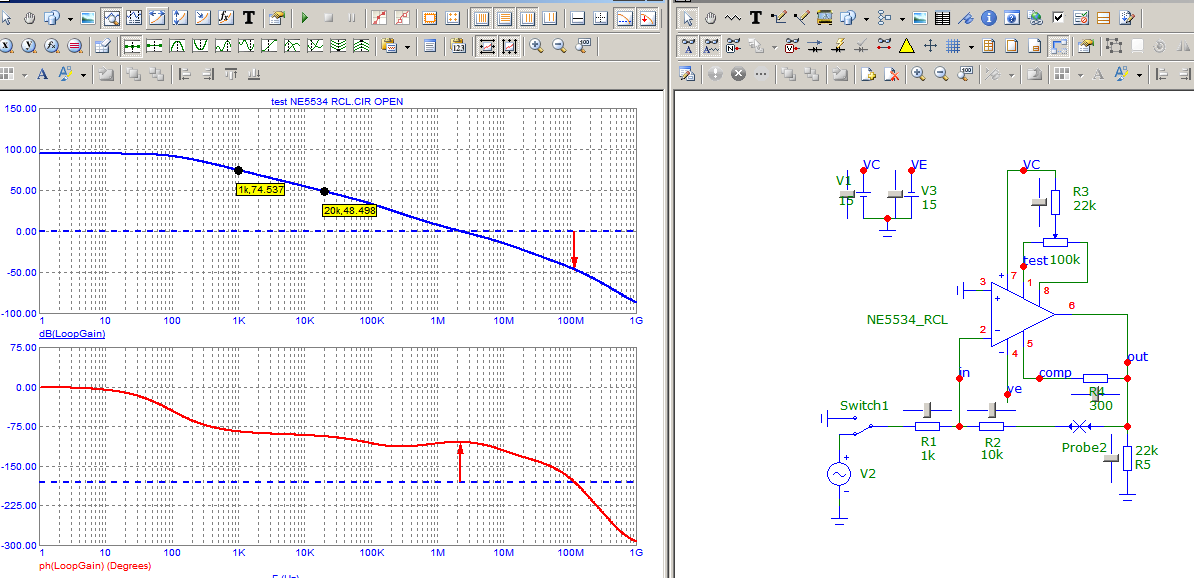1194x578 pixels.
Task: Add a new page icon in schematic toolbar
Action: tap(868, 75)
